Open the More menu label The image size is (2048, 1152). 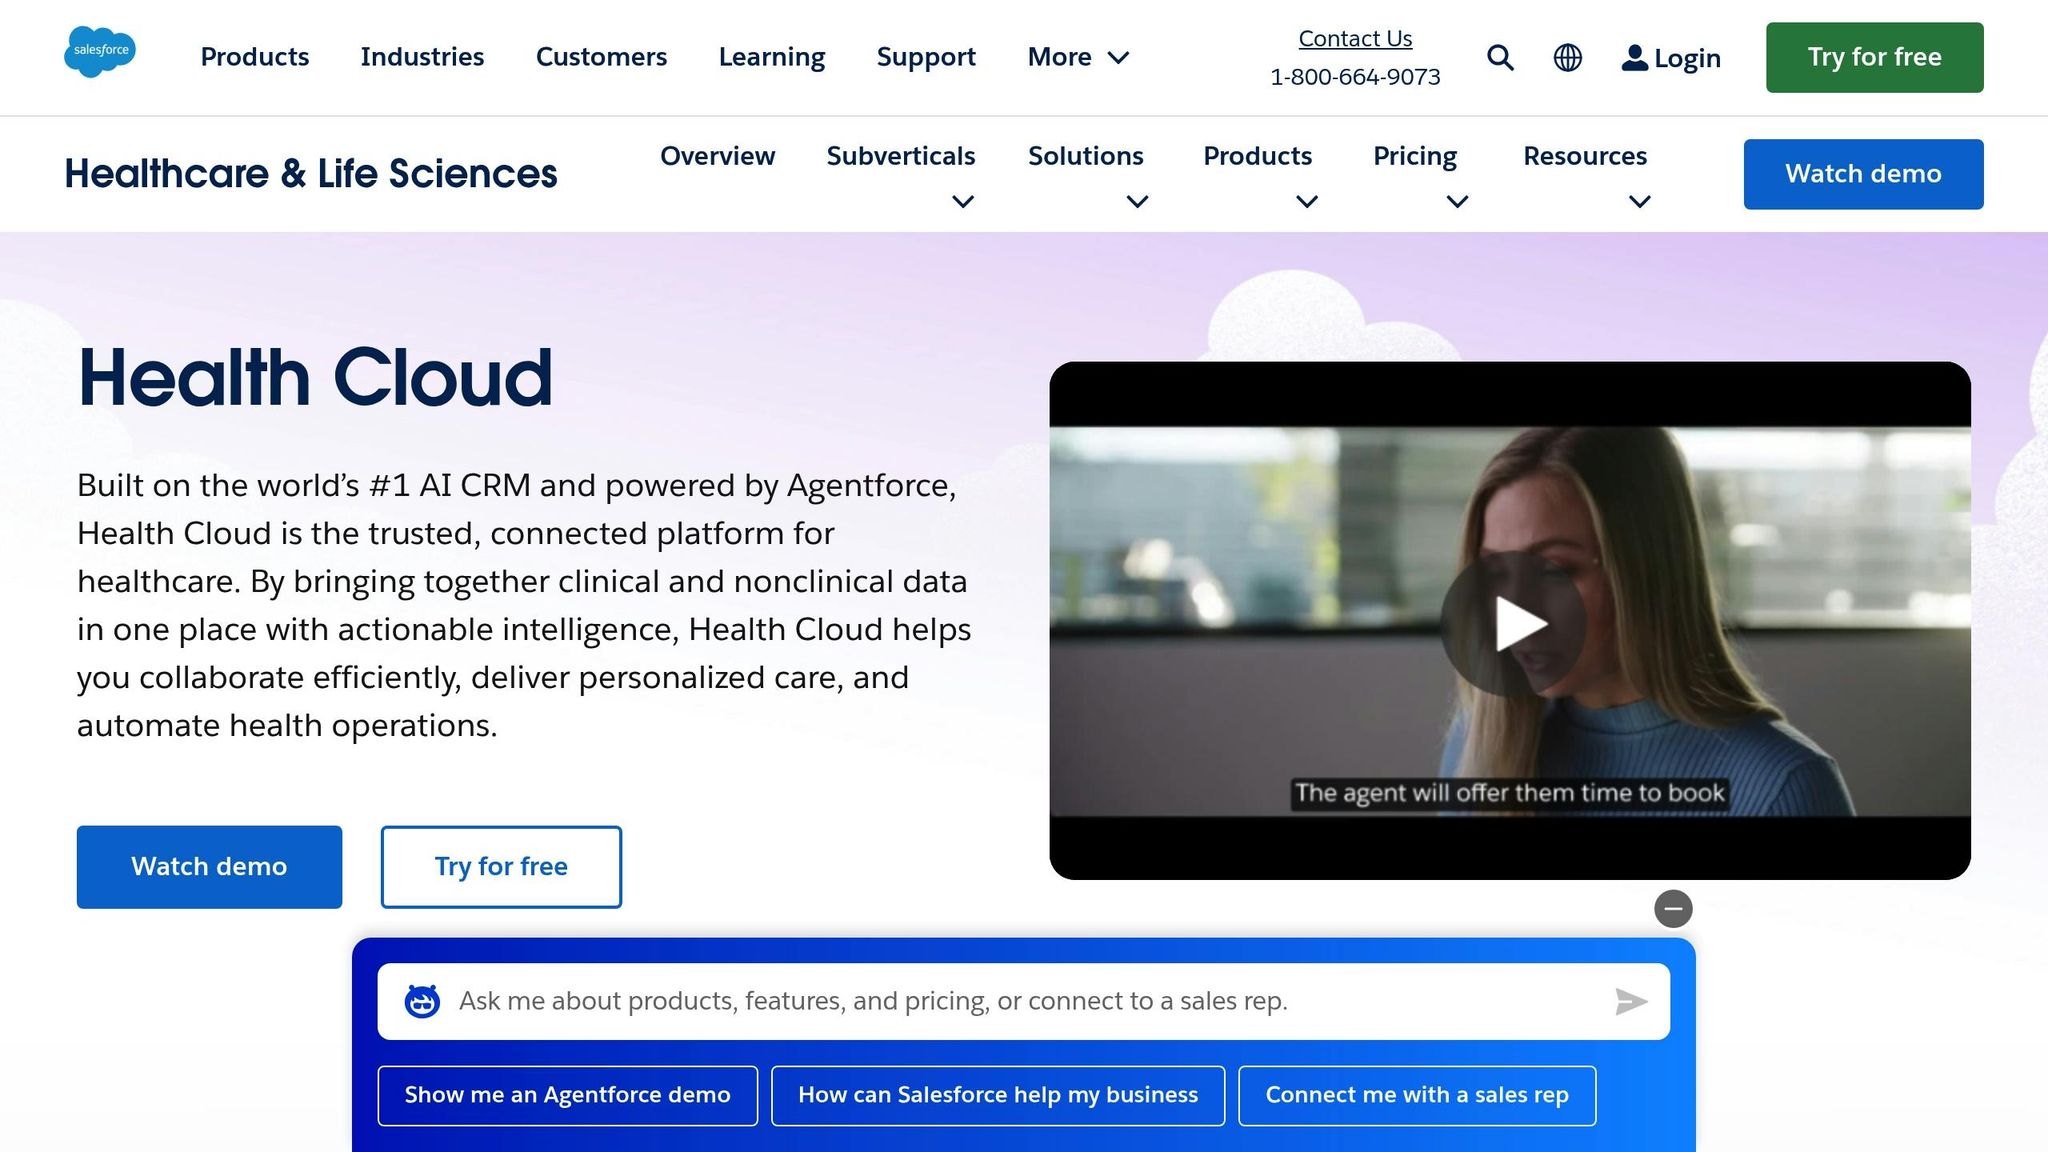[1059, 57]
